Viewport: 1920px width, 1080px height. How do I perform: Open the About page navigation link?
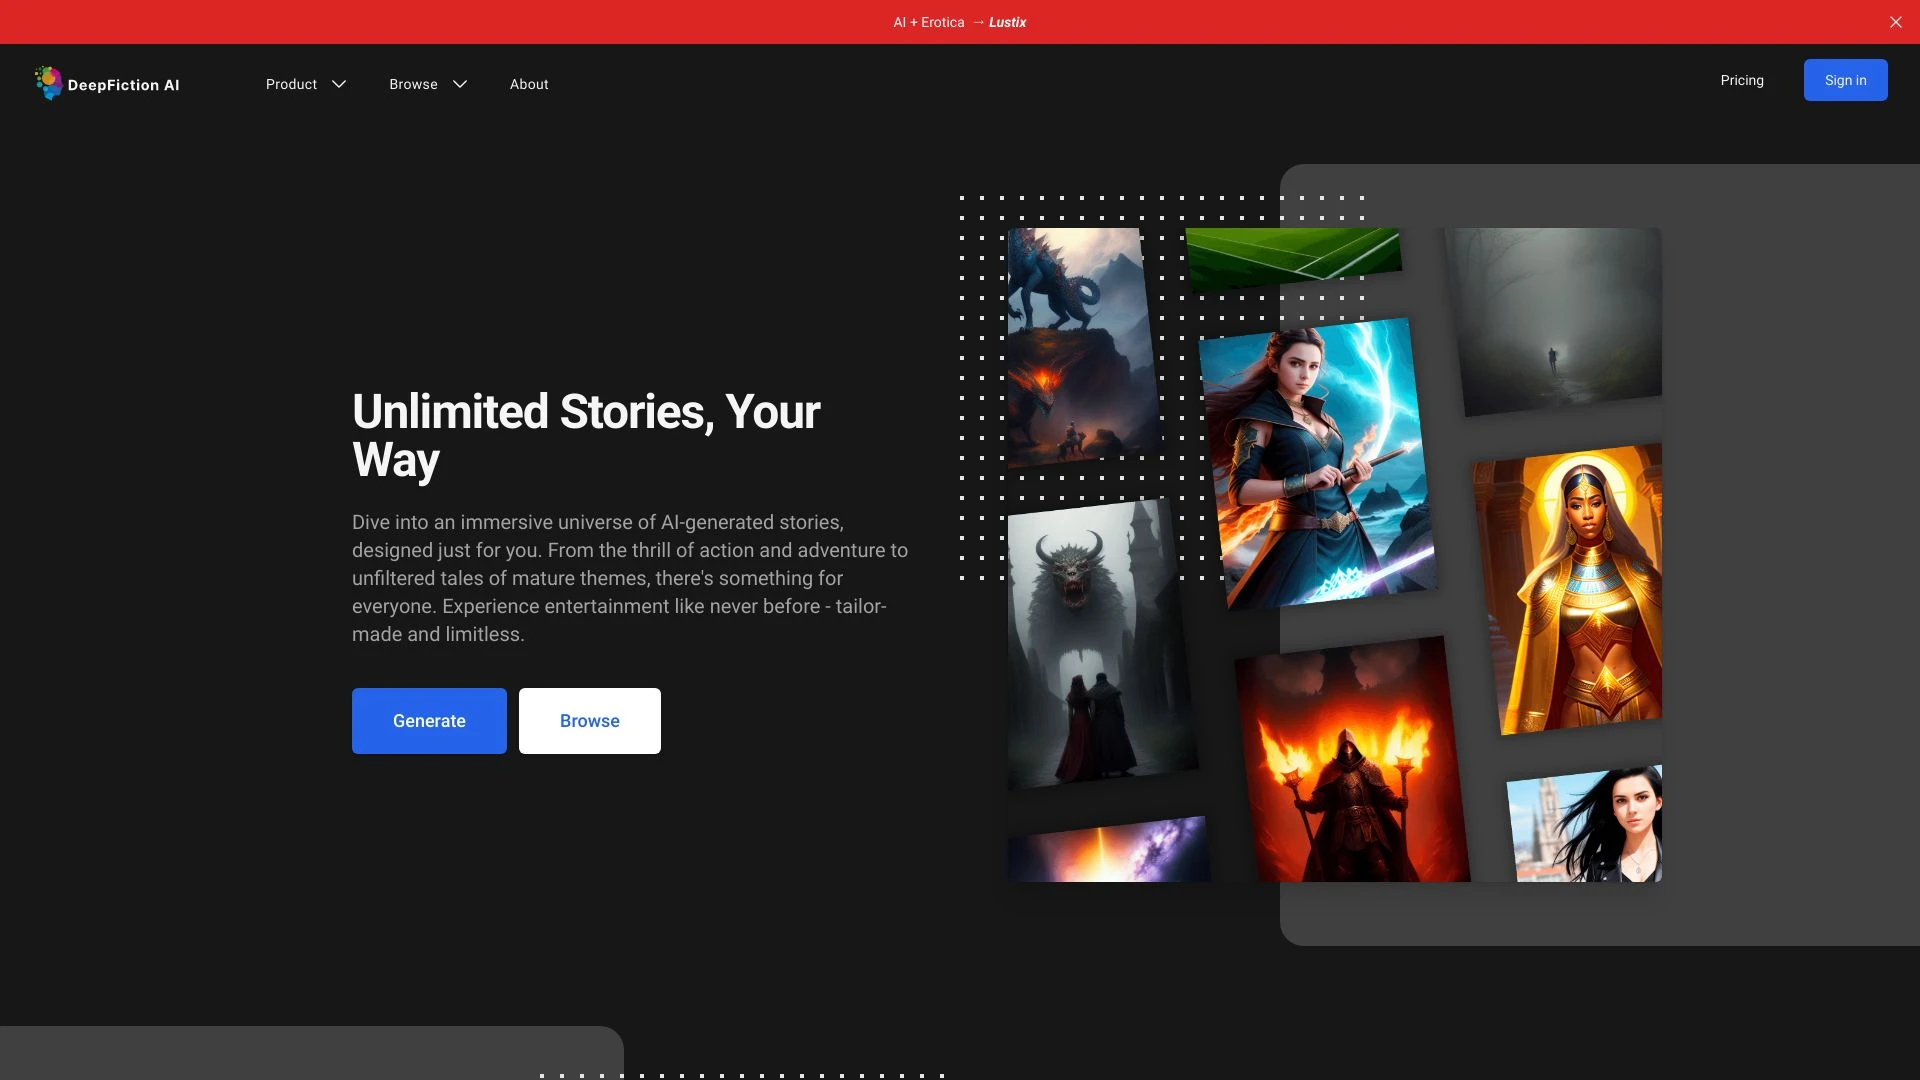click(x=529, y=83)
